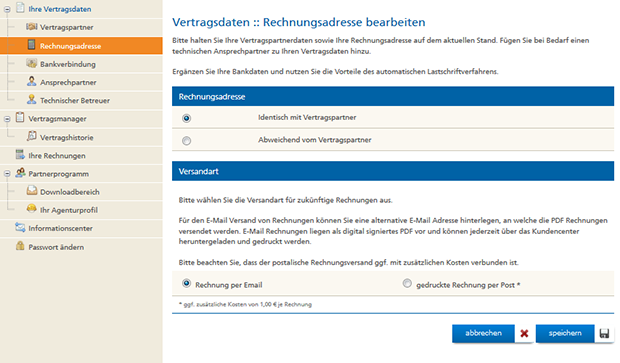Click the page title Vertragsdaten :: Rechnungsadresse bearbeiten
The width and height of the screenshot is (620, 363).
299,22
